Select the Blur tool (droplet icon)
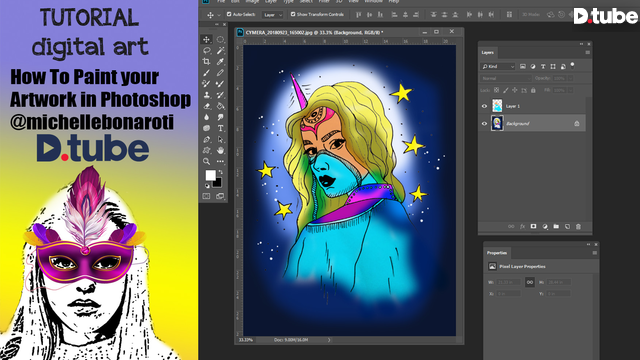 [x=207, y=117]
